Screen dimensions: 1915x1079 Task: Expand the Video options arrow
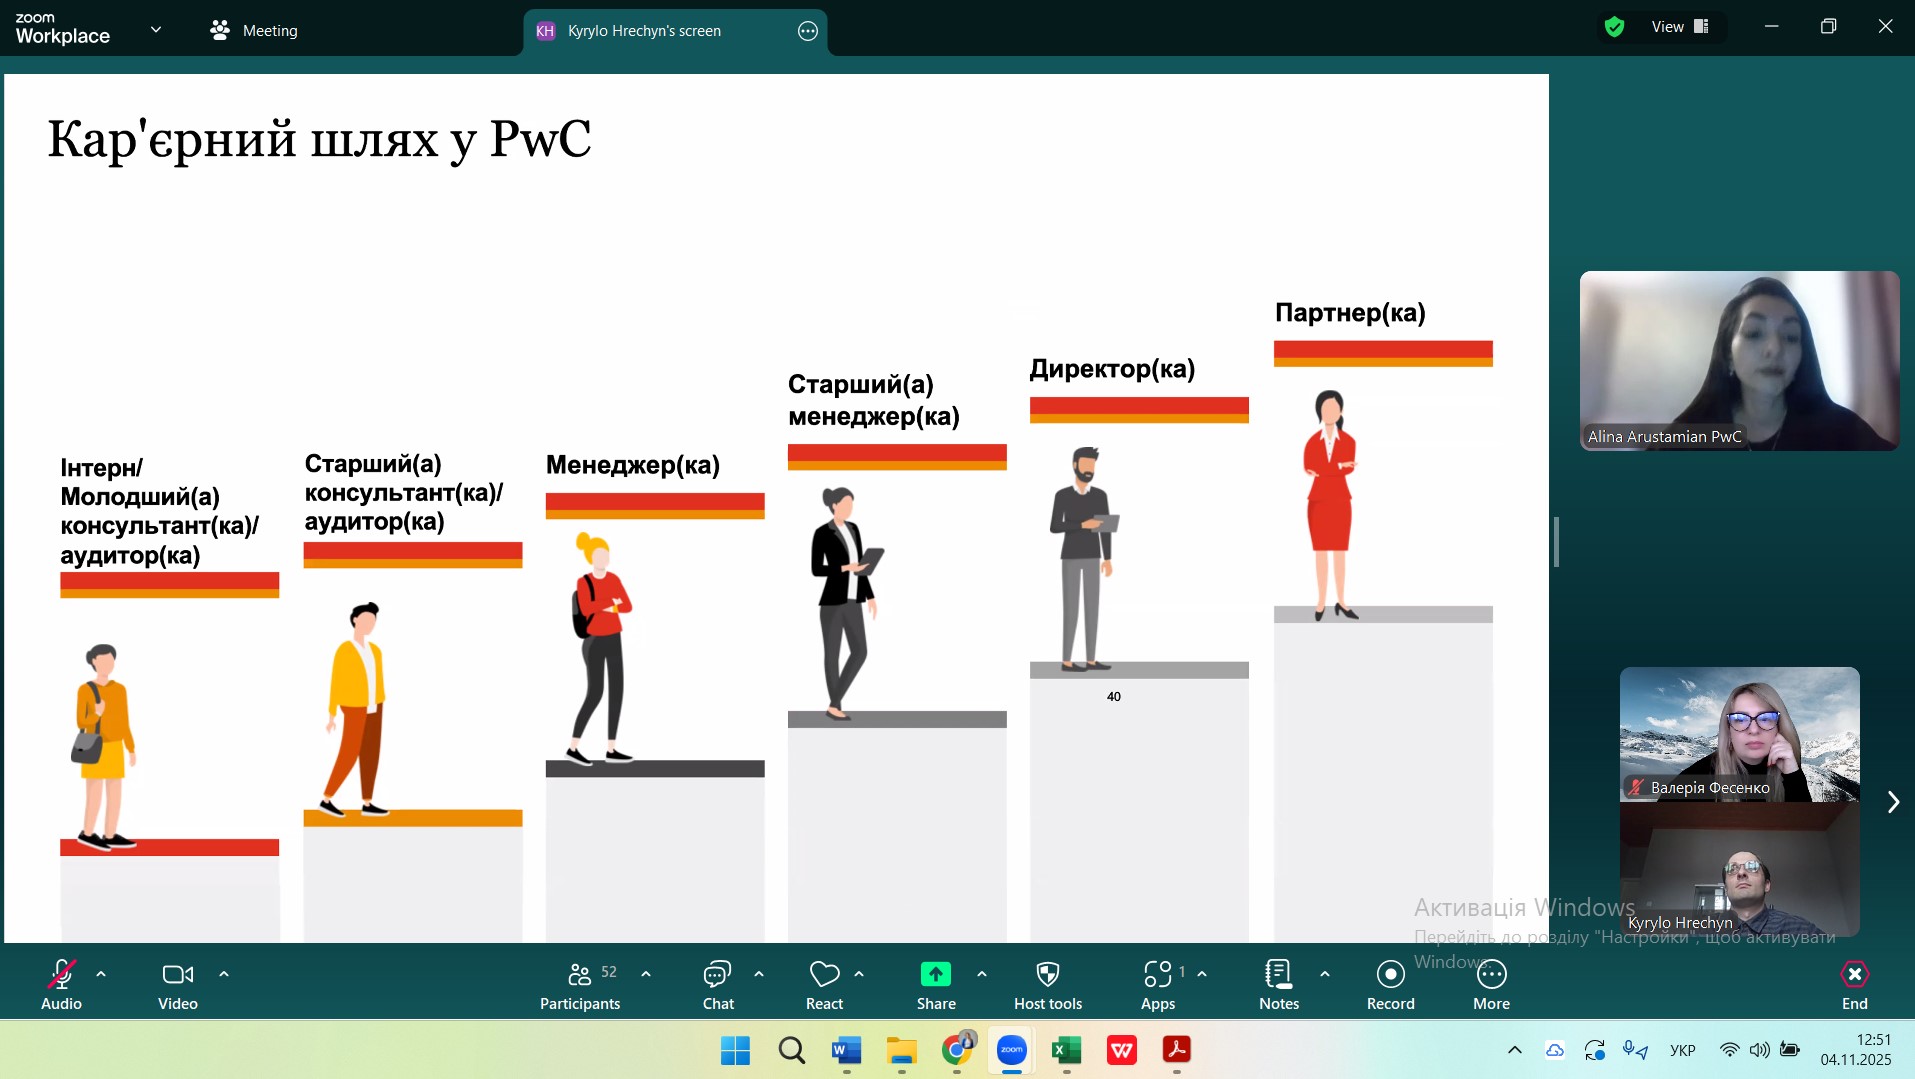[224, 973]
